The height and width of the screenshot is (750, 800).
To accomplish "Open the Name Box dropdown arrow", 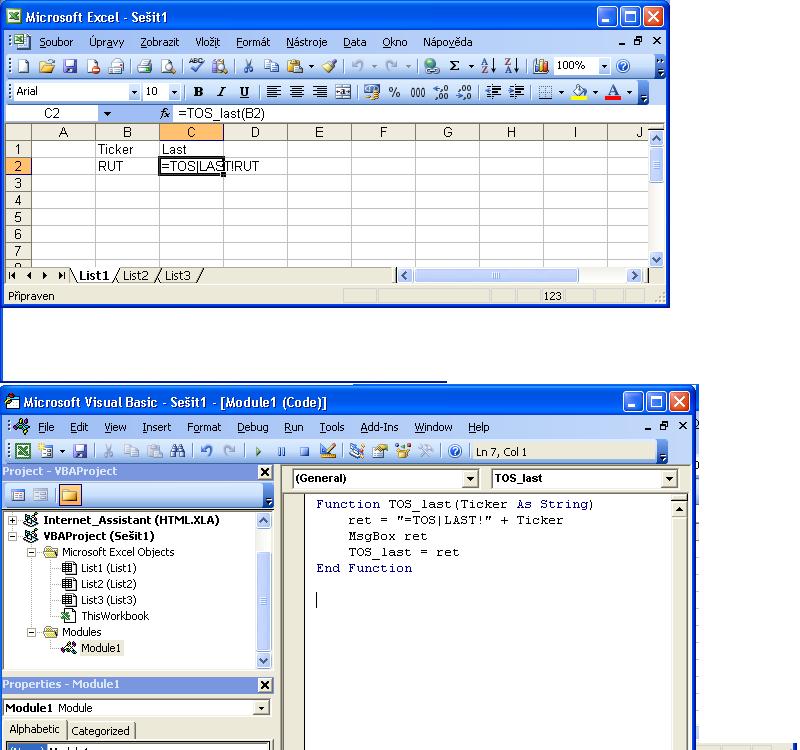I will [x=107, y=114].
